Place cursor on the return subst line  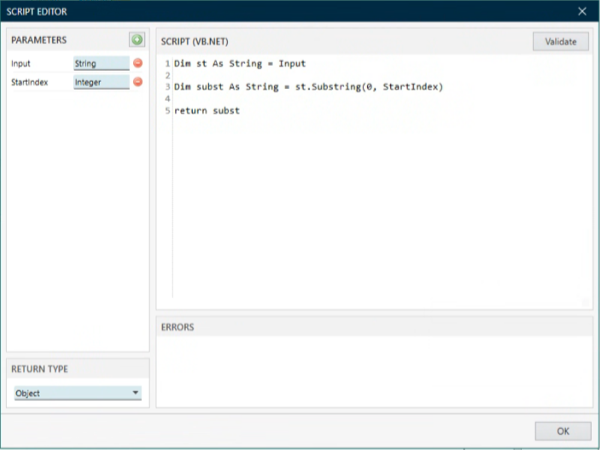(207, 111)
